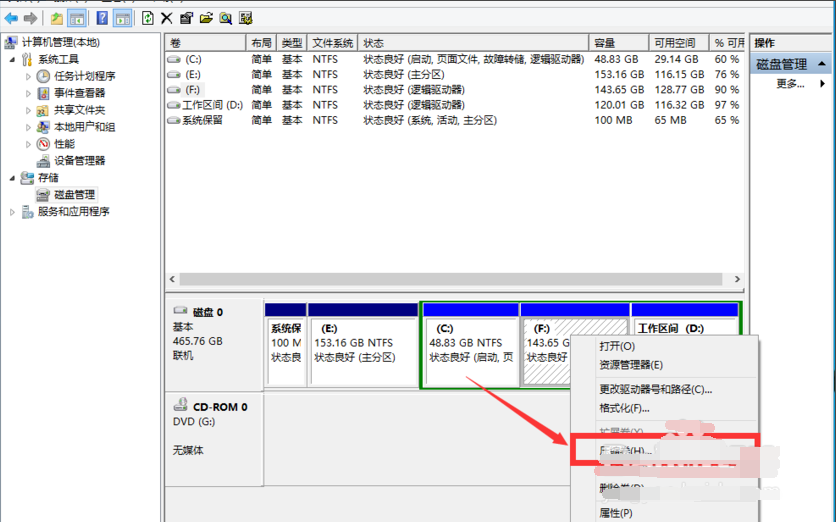Click the left arrow of horizontal scrollbar
This screenshot has height=522, width=836.
(172, 279)
